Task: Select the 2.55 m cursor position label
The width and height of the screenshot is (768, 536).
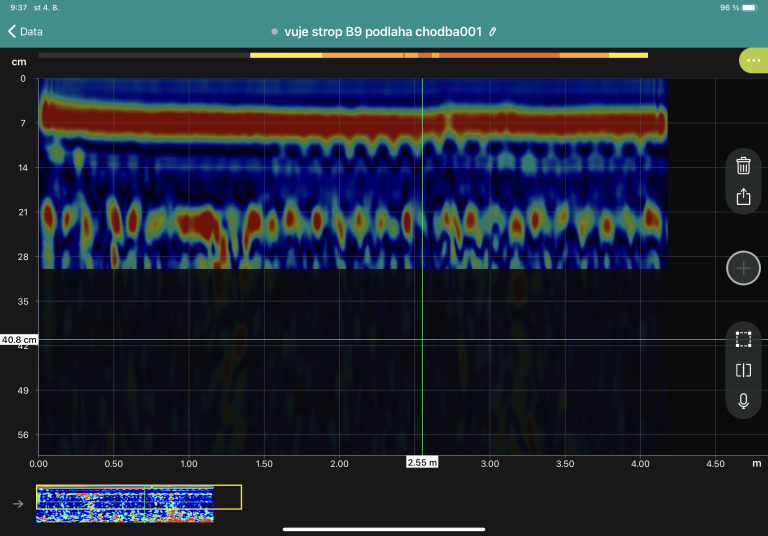Action: click(422, 462)
